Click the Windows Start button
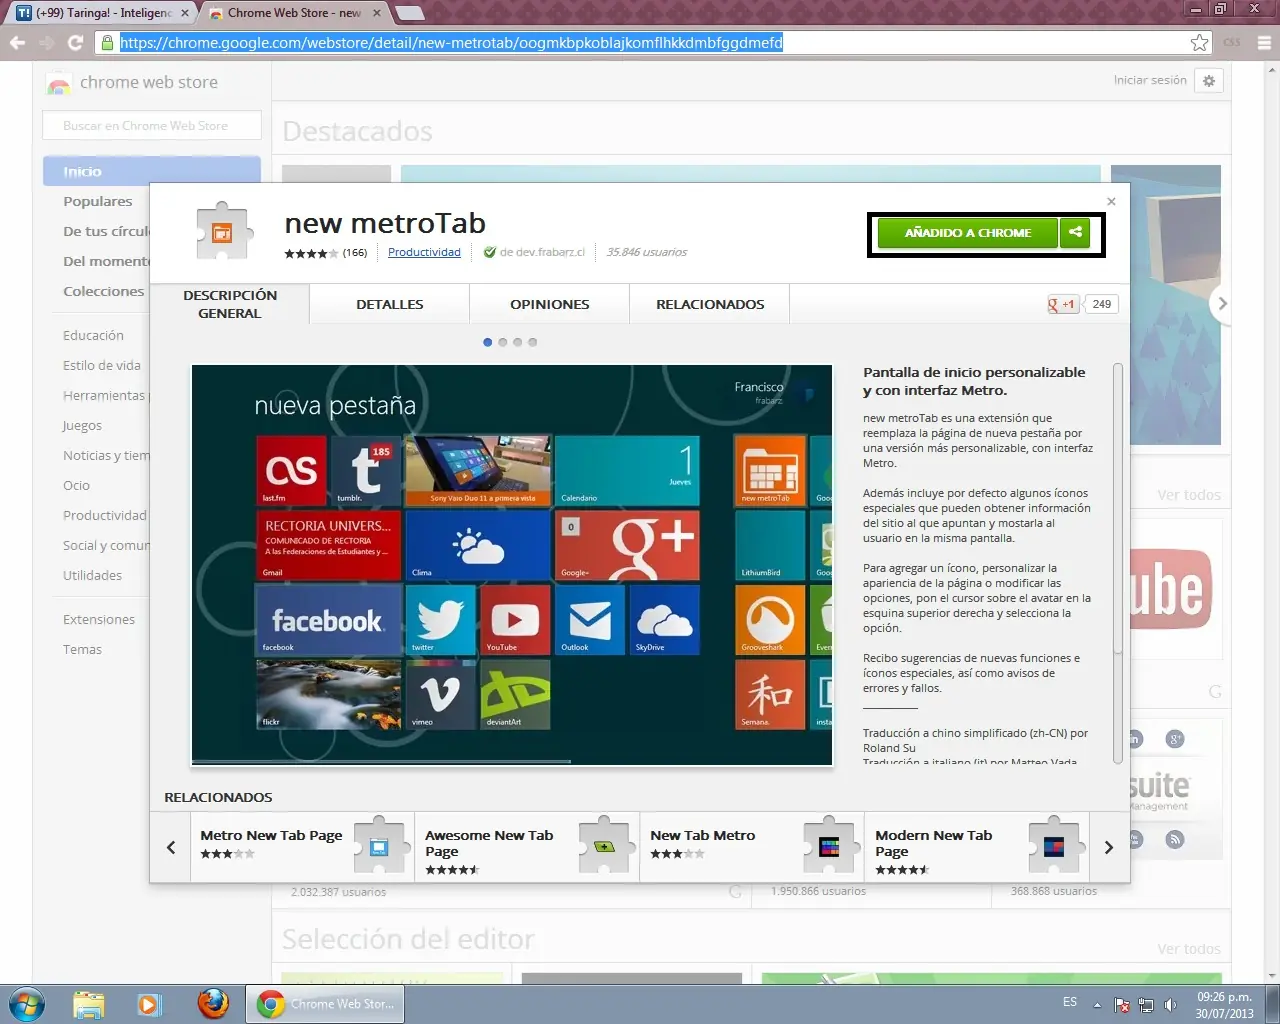Image resolution: width=1280 pixels, height=1024 pixels. pyautogui.click(x=27, y=1003)
